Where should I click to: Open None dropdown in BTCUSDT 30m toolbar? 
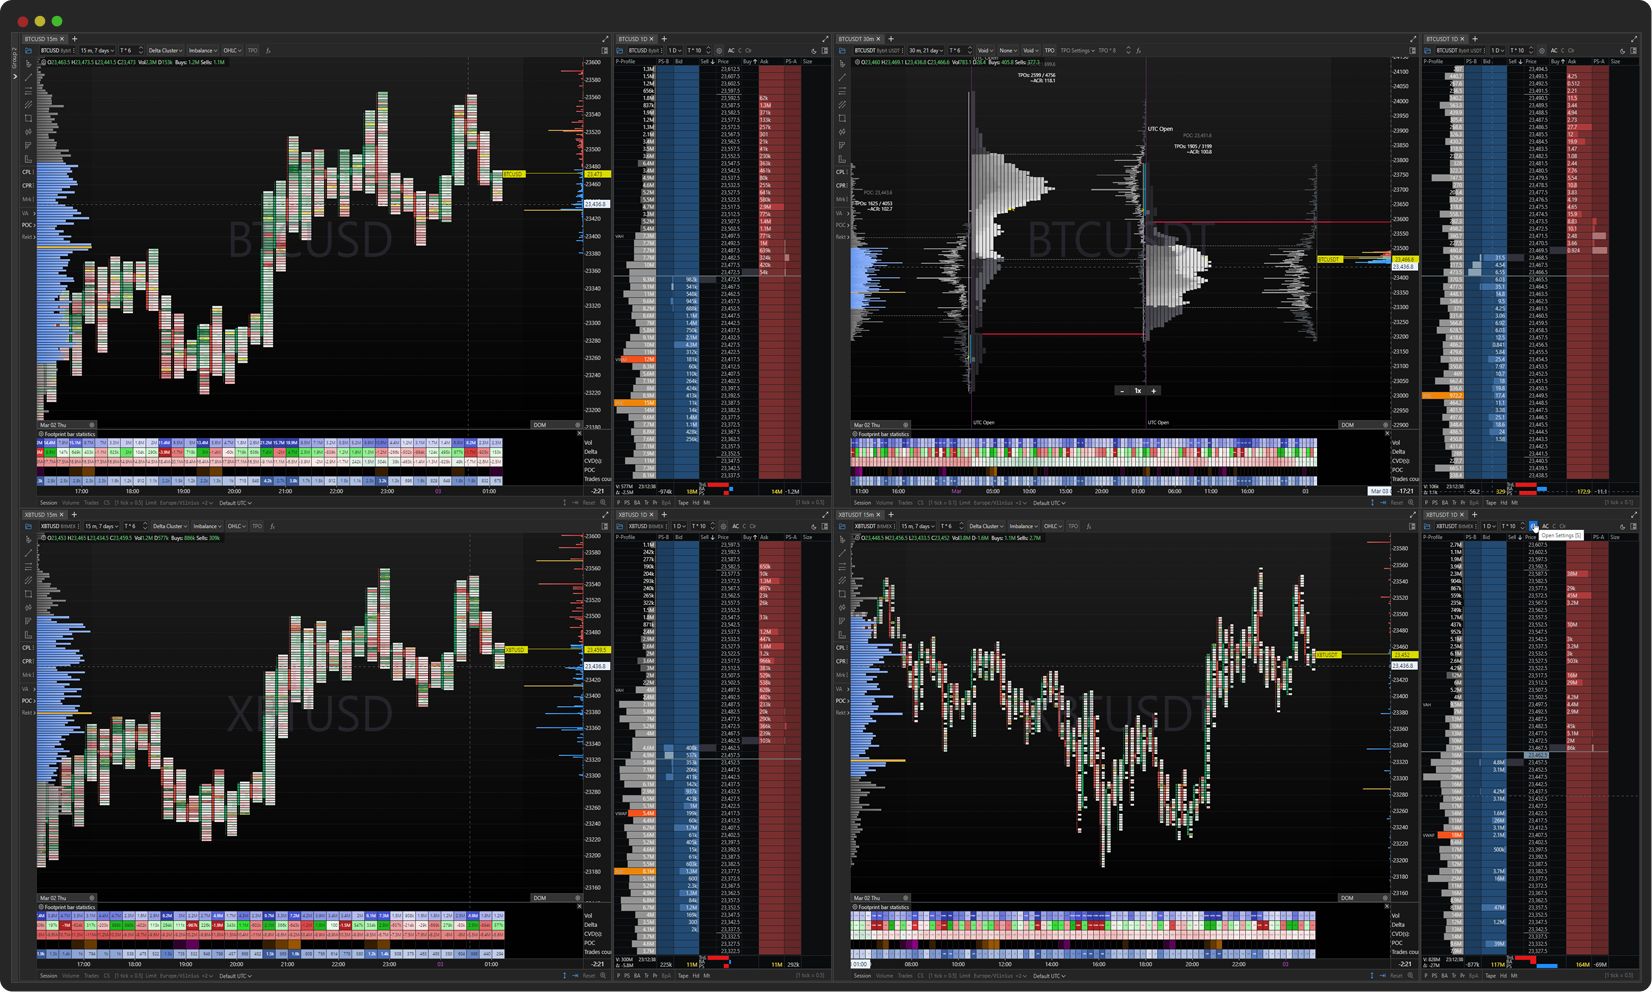[x=1007, y=50]
